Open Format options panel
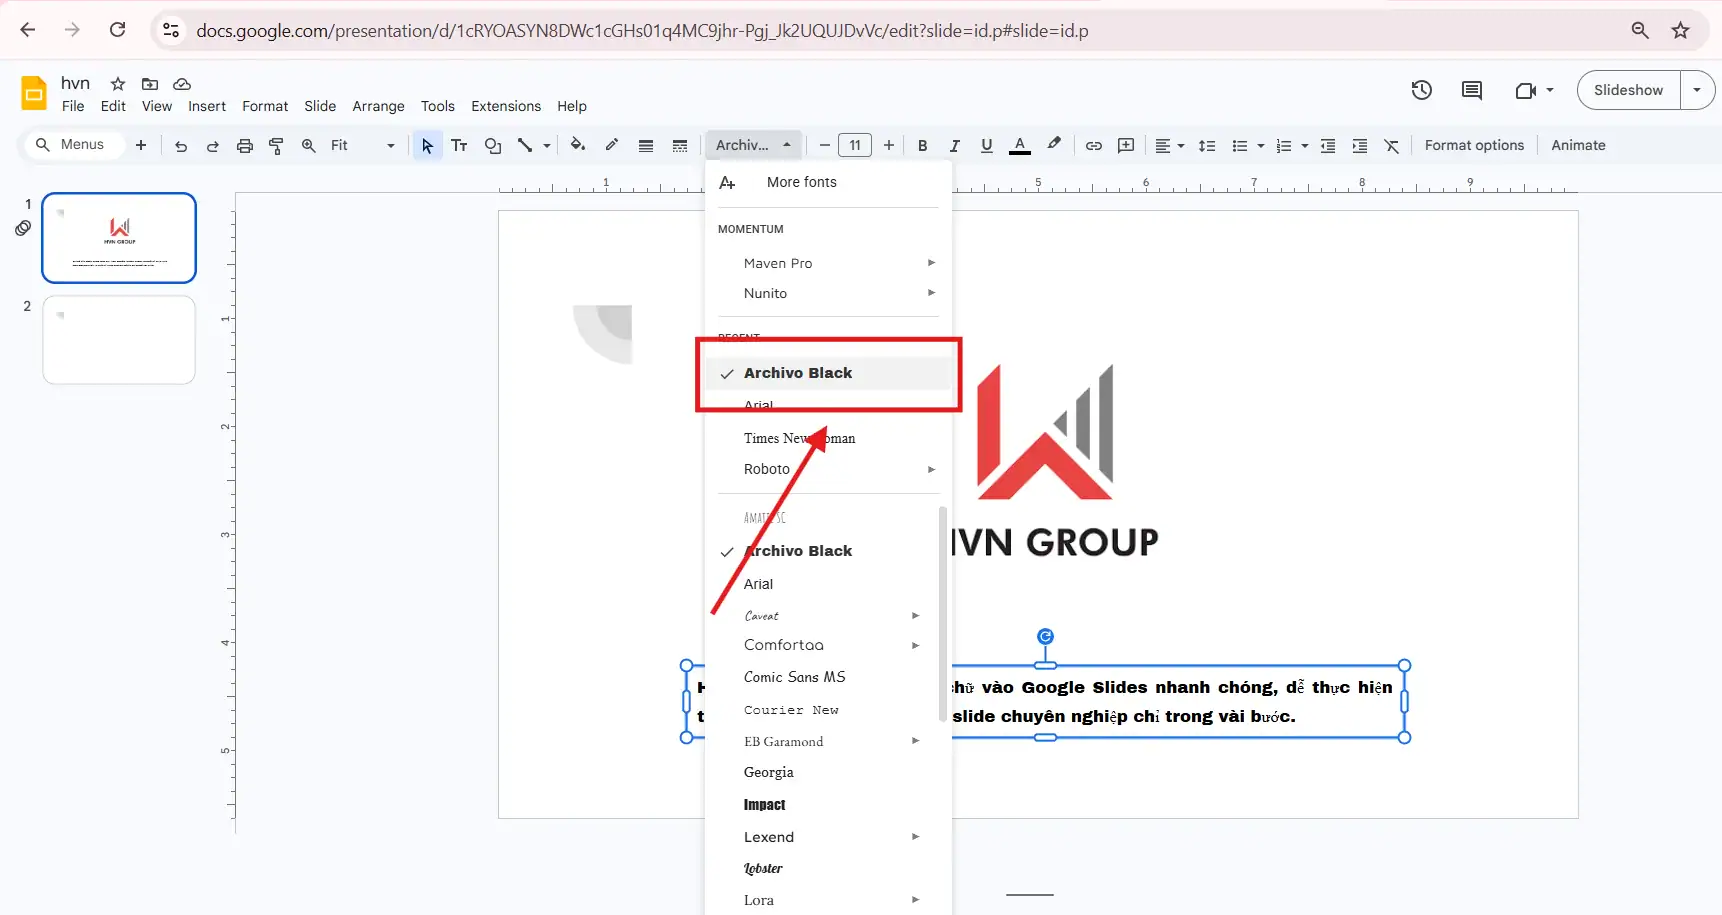1722x915 pixels. (1474, 145)
